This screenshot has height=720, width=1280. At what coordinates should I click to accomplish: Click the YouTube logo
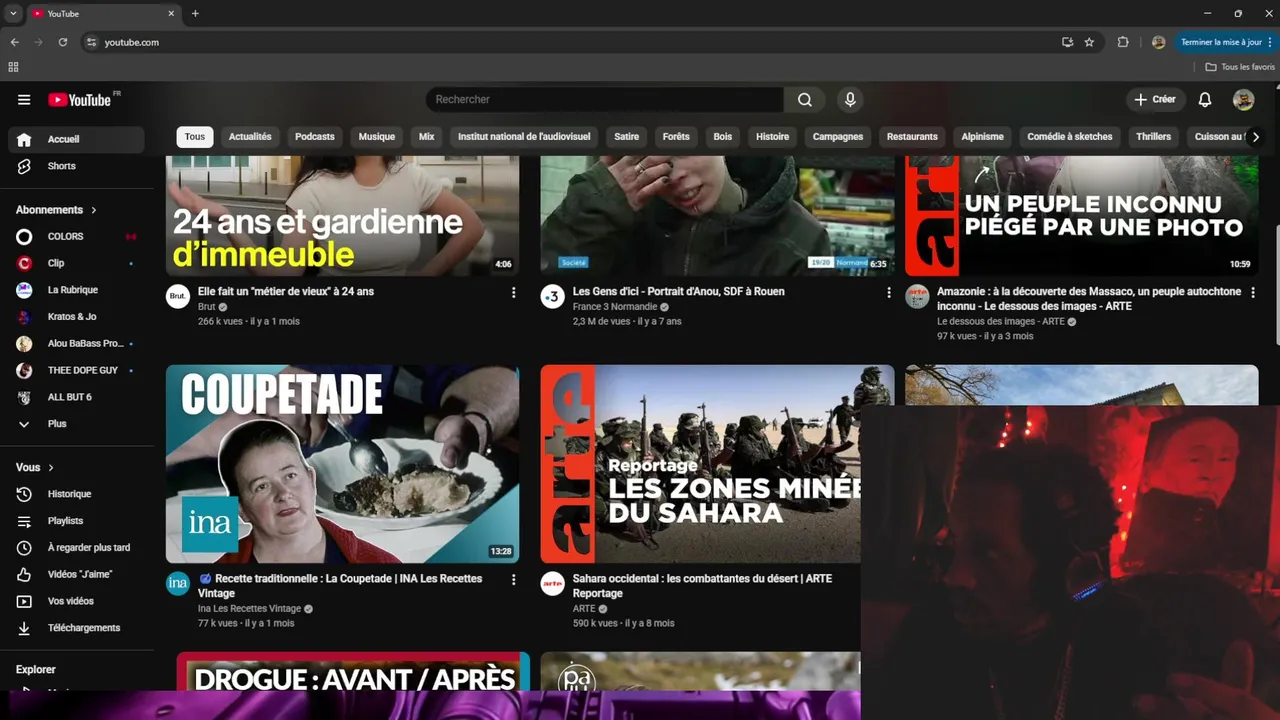[79, 100]
